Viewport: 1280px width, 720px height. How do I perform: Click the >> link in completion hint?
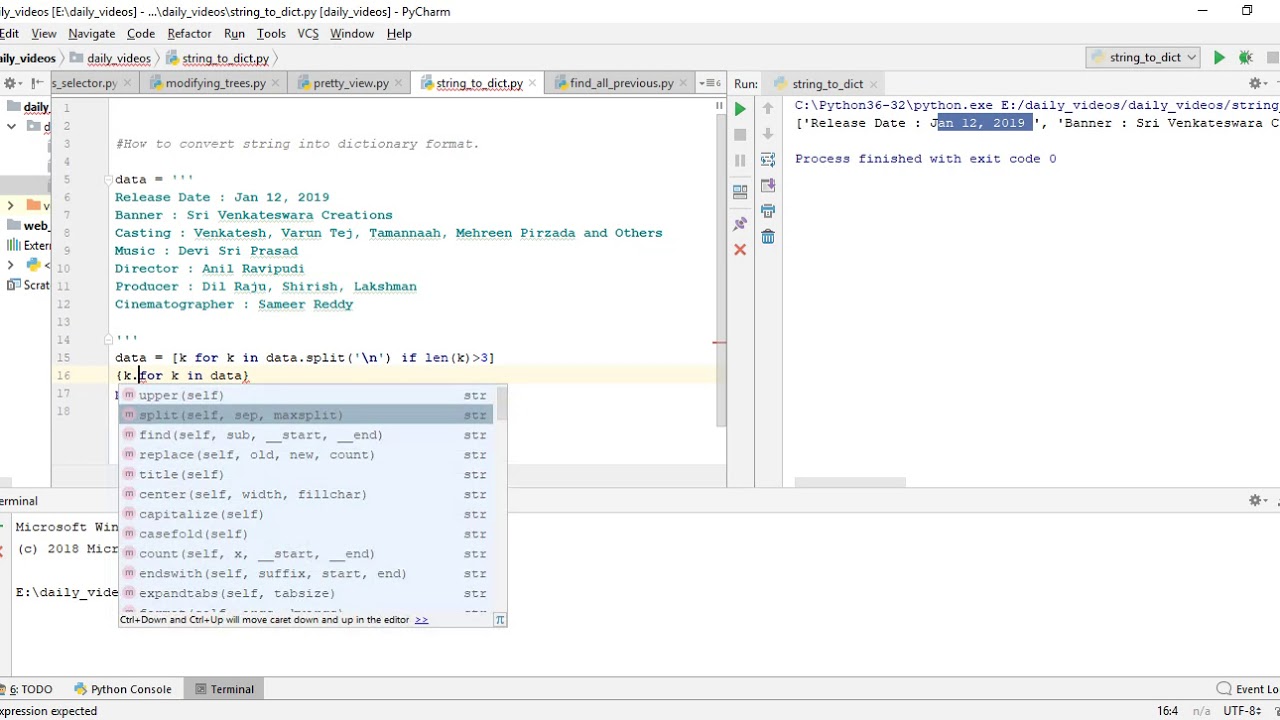coord(421,620)
